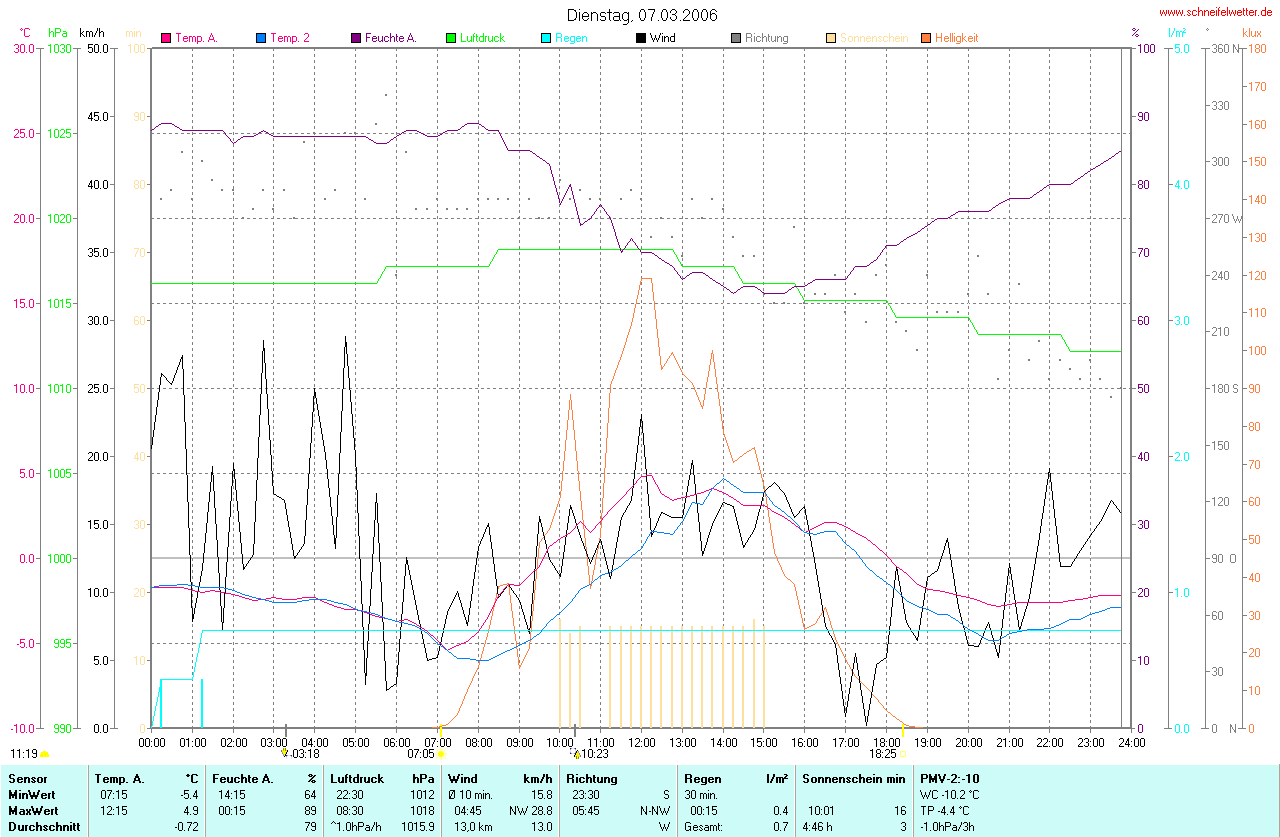This screenshot has height=837, width=1280.
Task: Click the Feuchte A. legend label
Action: 391,38
